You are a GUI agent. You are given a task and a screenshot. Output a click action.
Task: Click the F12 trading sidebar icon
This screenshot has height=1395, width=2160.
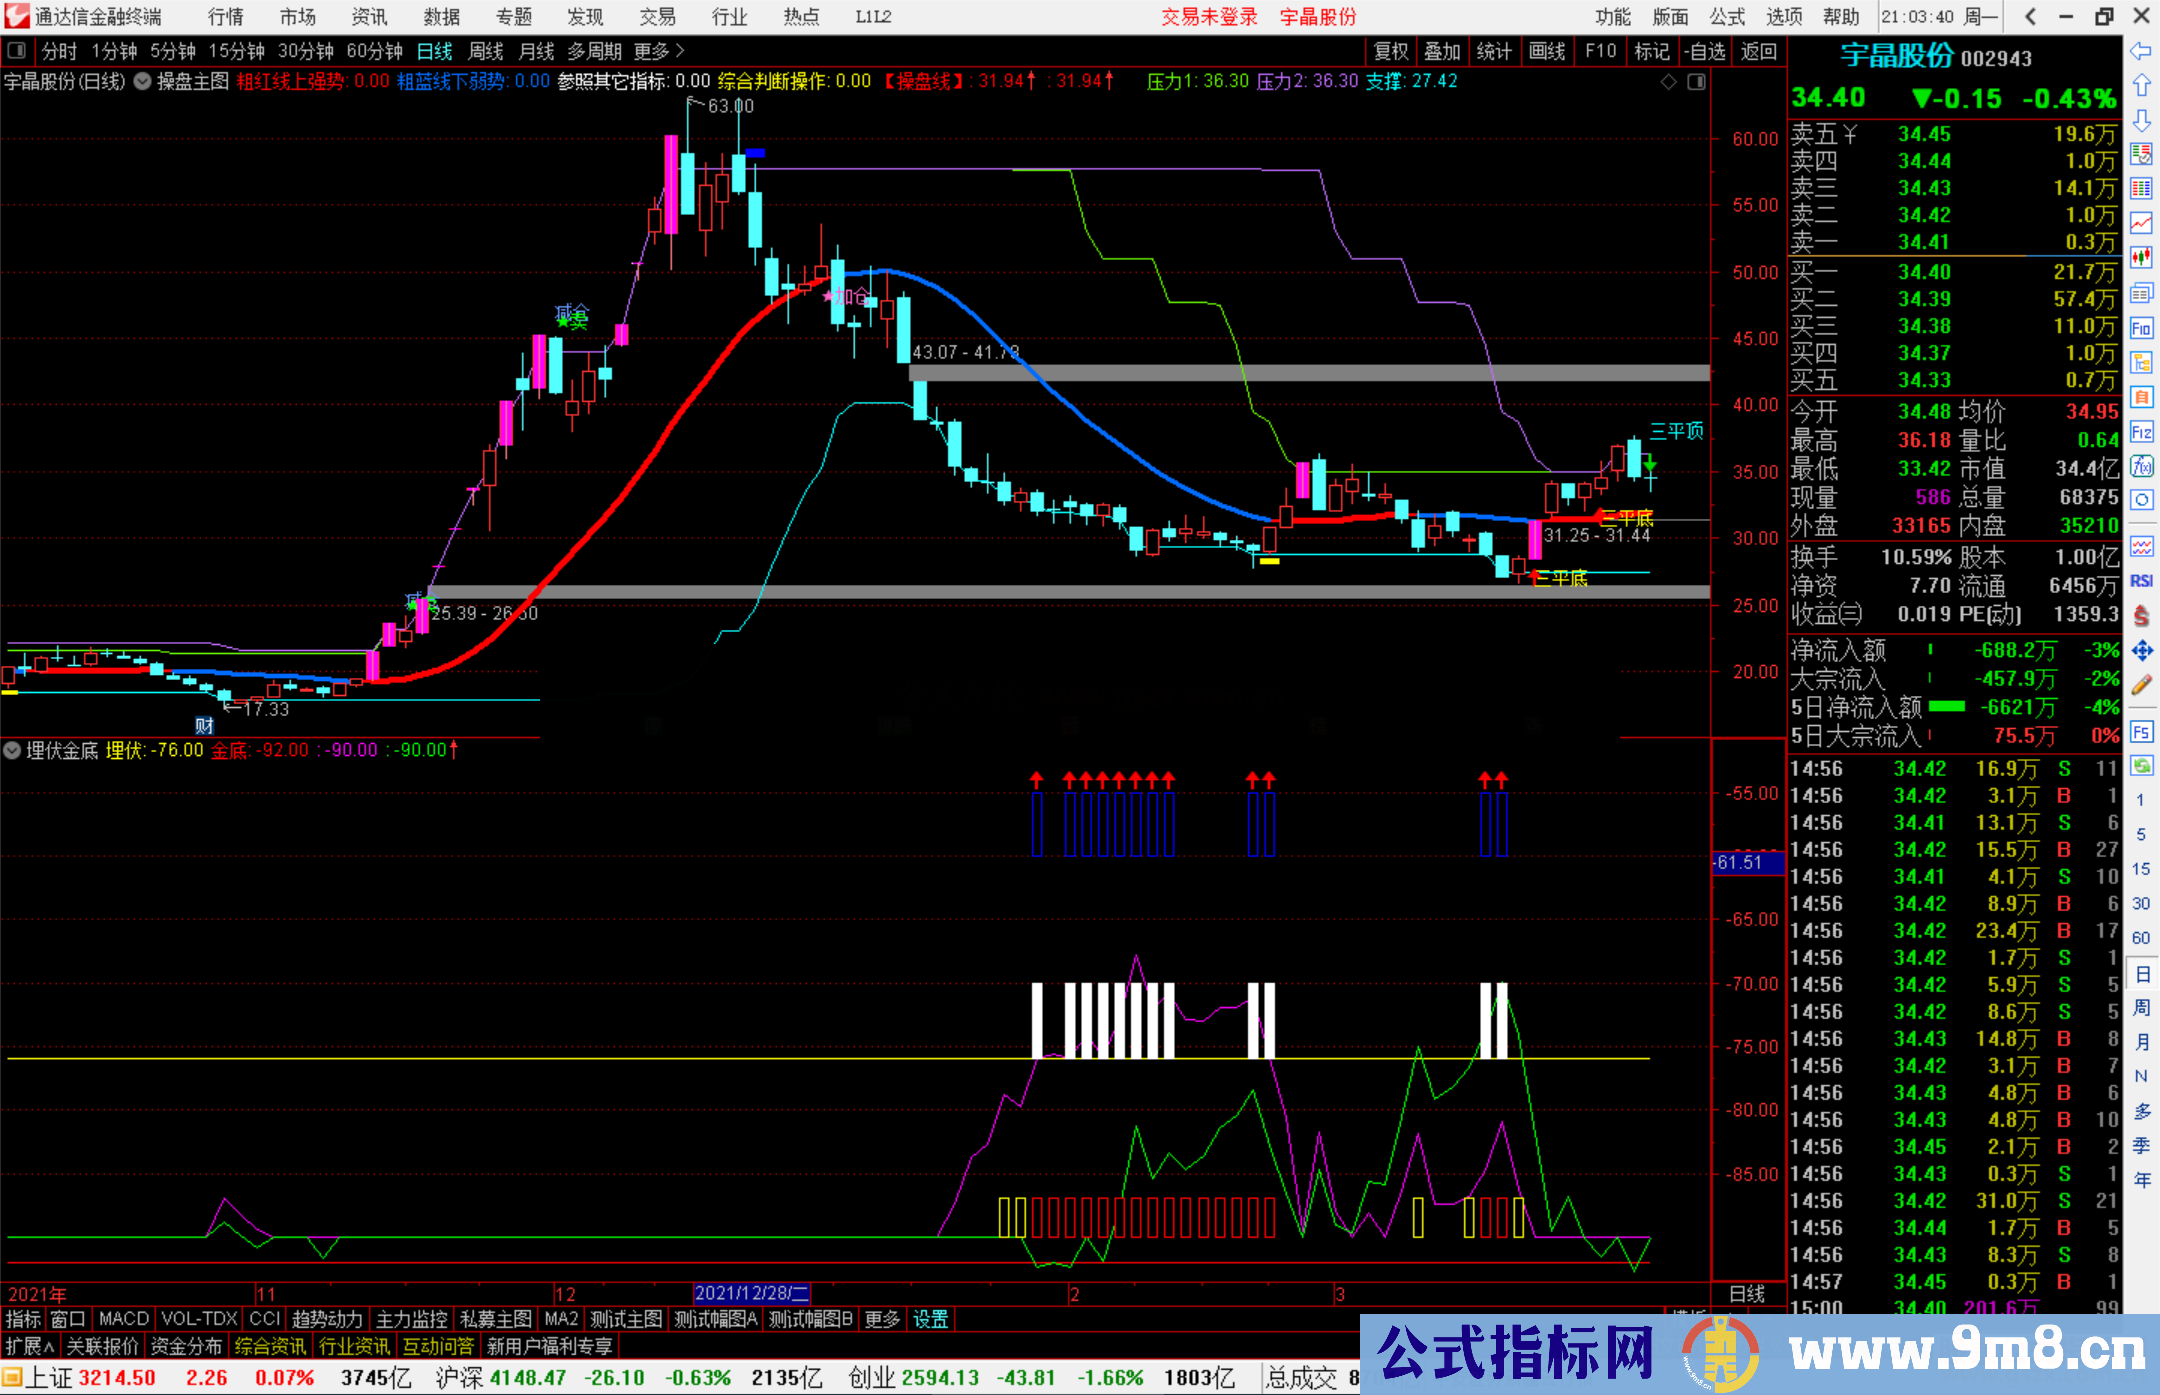click(2141, 432)
